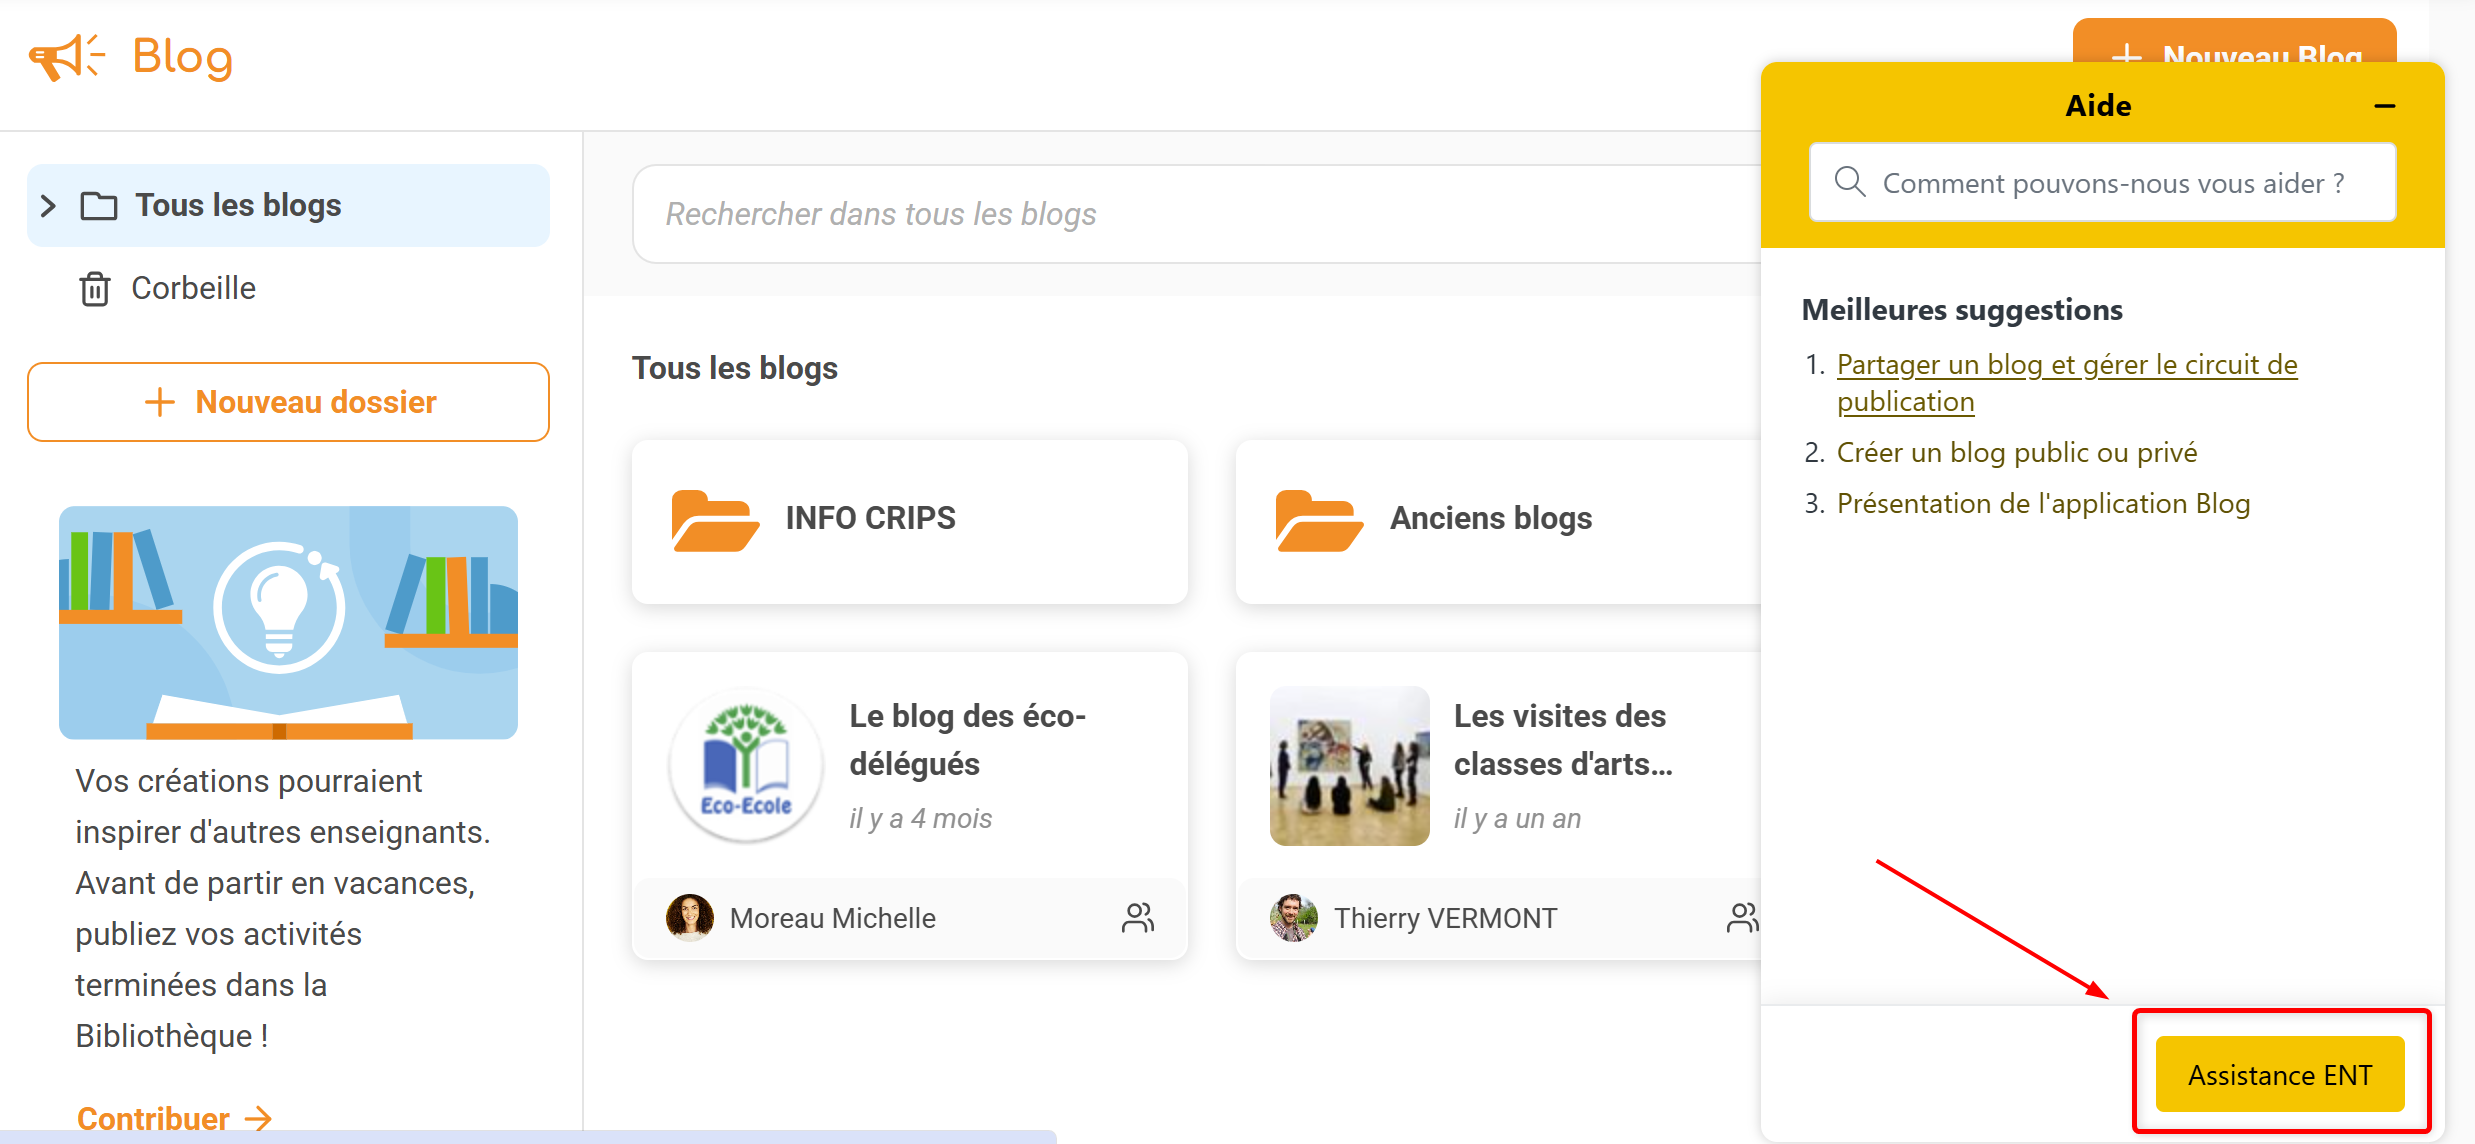Click the Eco-Ecole blog thumbnail
The height and width of the screenshot is (1144, 2475).
pos(745,766)
